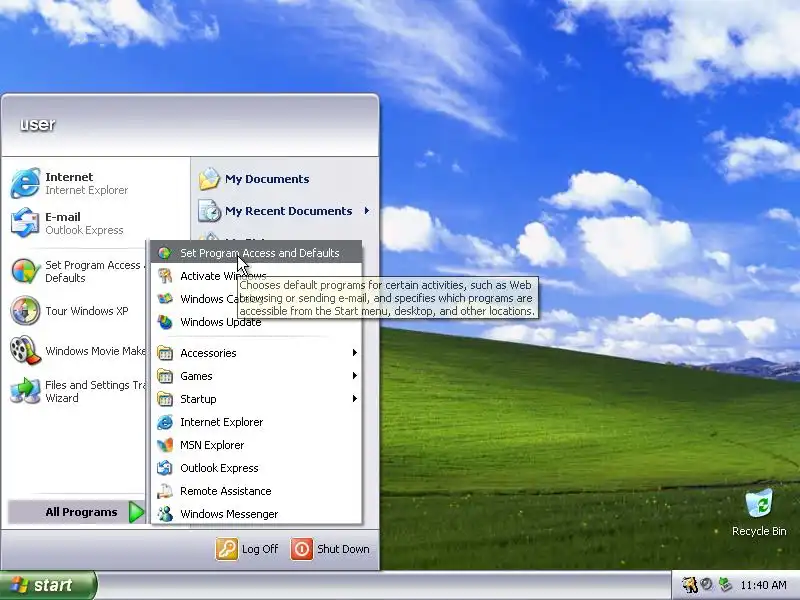Click My Recent Documents text
Screen dimensions: 800x600
click(x=288, y=211)
